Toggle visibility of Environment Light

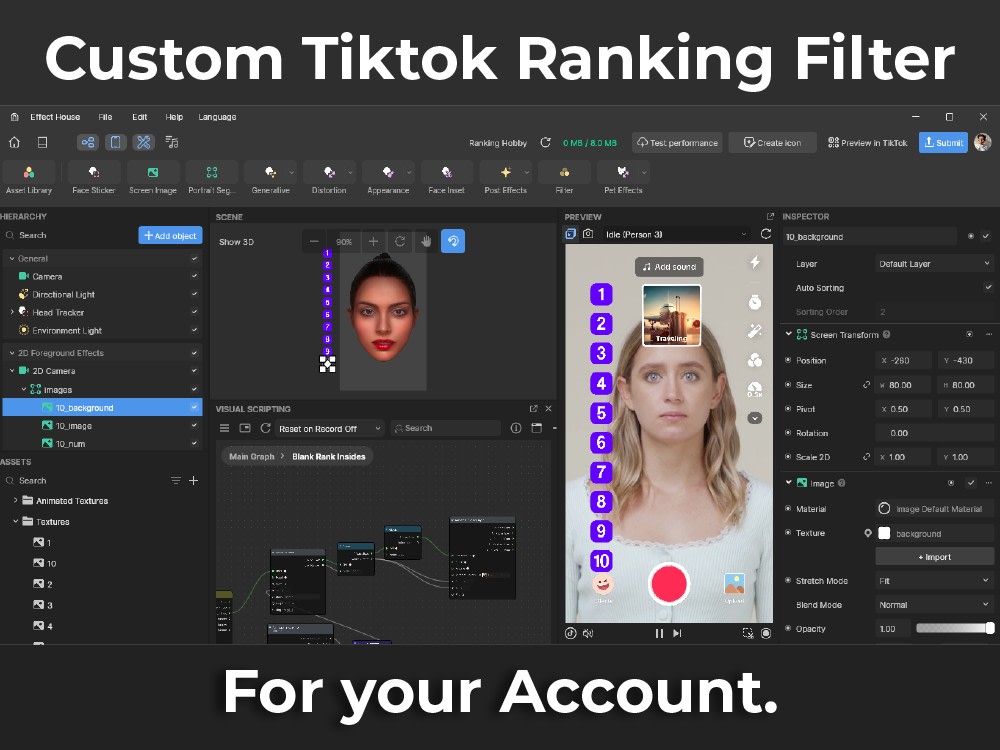[x=194, y=330]
